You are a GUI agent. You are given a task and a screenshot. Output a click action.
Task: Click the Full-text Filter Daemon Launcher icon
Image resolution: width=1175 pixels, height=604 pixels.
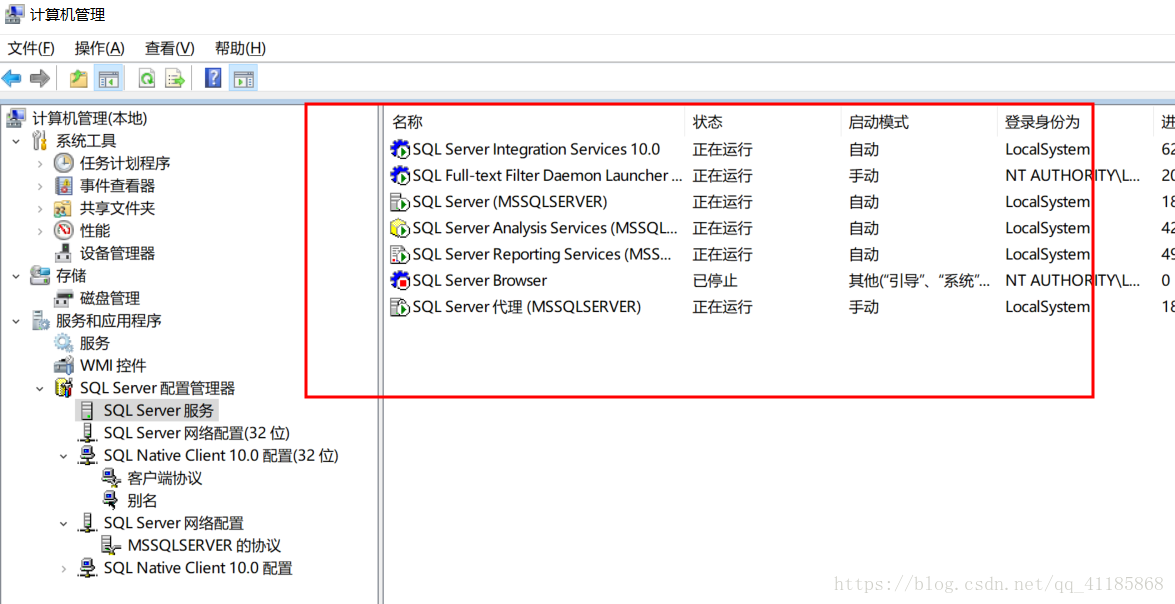tap(400, 175)
